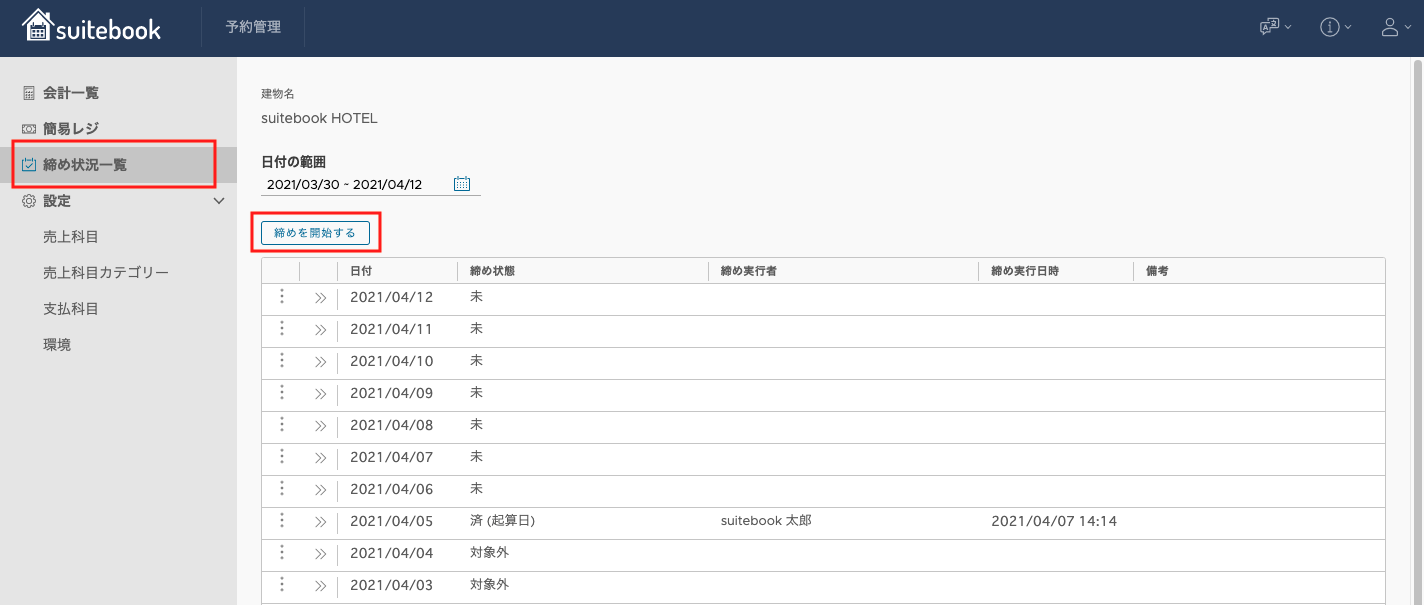Click the suitebook logo
1424x605 pixels.
pos(91,27)
